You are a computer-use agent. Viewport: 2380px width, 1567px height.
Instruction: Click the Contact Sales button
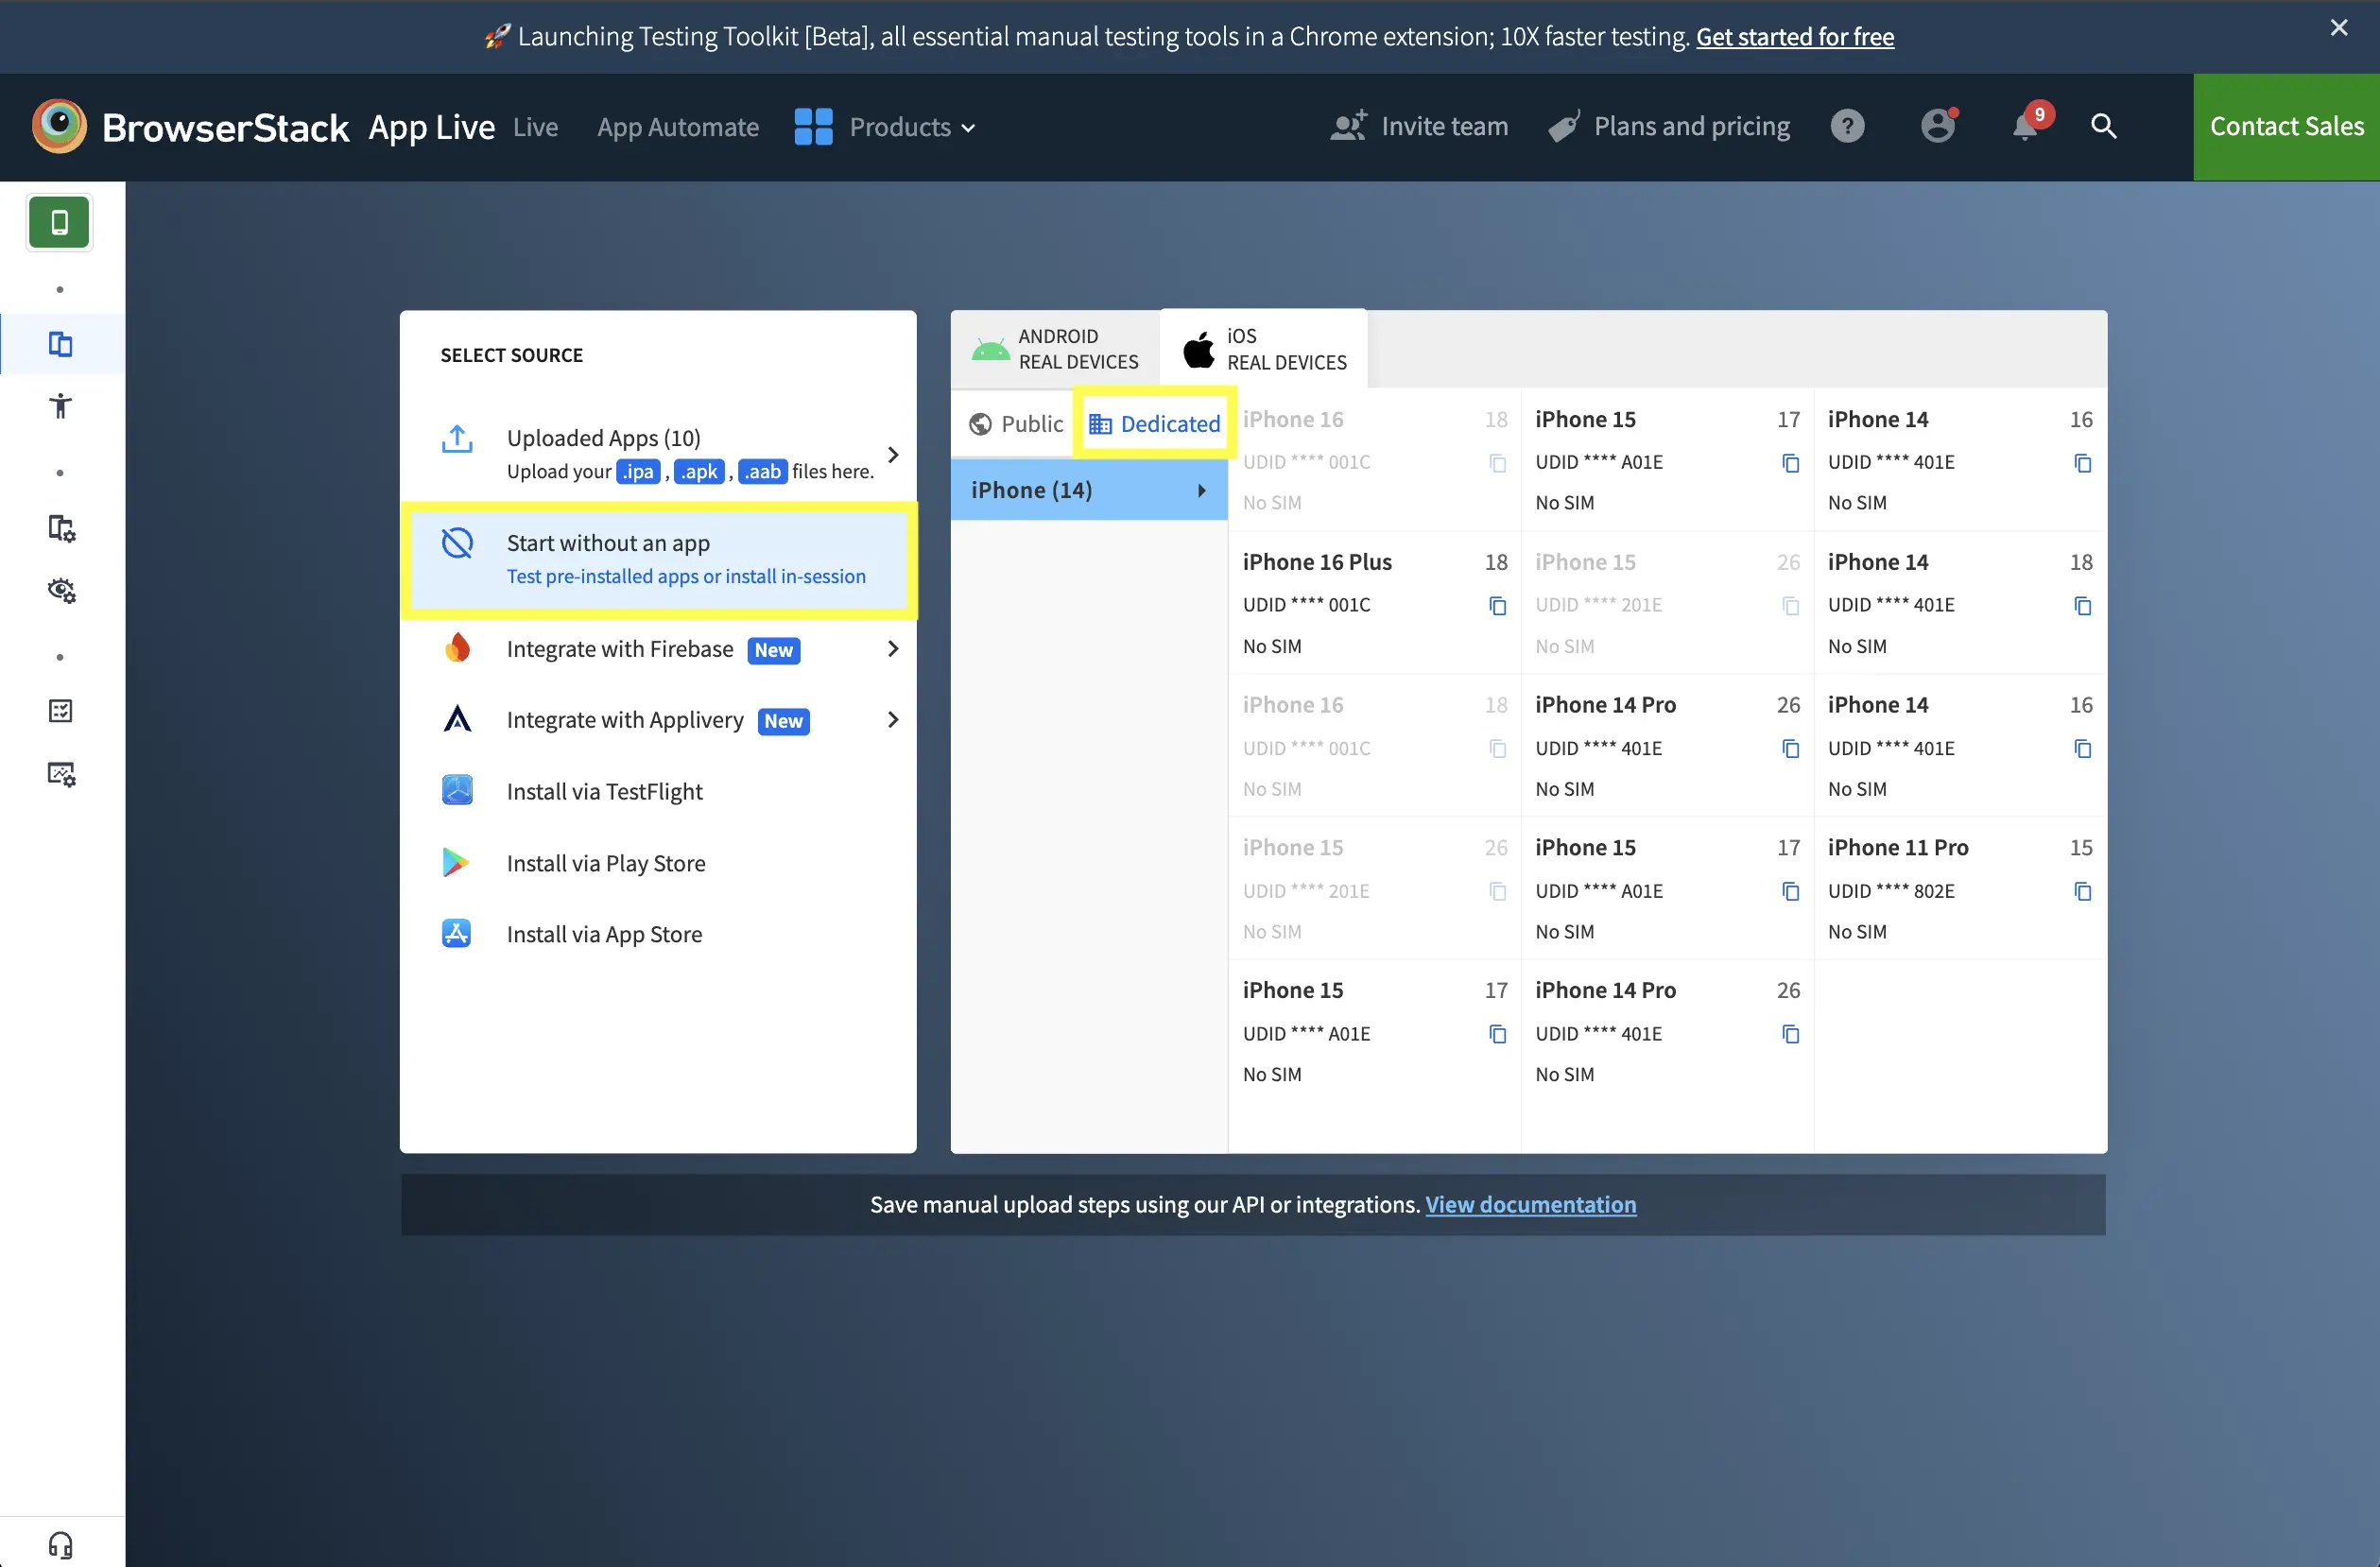2286,126
